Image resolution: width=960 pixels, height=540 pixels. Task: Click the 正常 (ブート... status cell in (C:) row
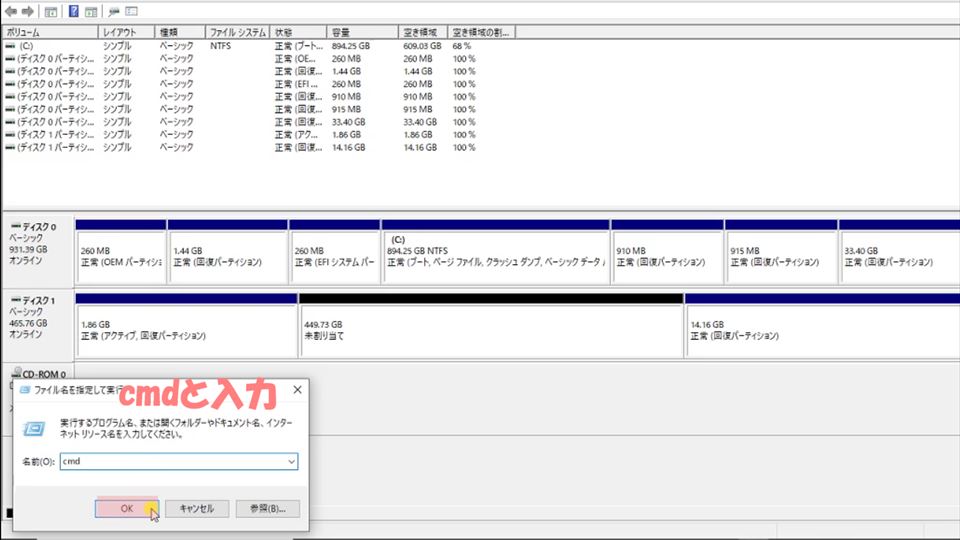click(299, 46)
